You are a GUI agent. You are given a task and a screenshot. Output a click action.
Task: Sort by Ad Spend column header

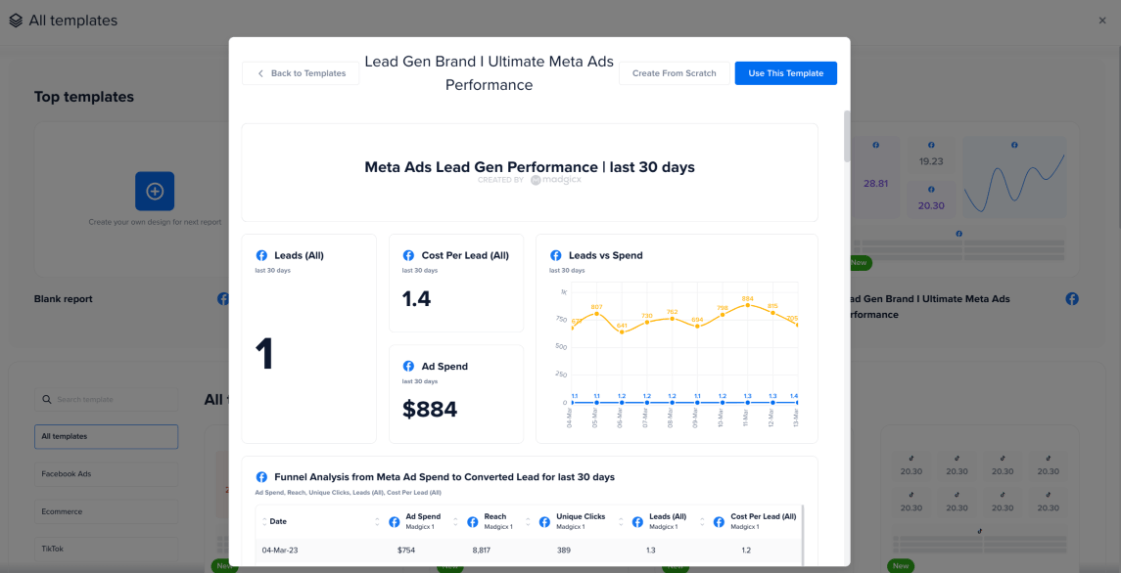tap(377, 521)
